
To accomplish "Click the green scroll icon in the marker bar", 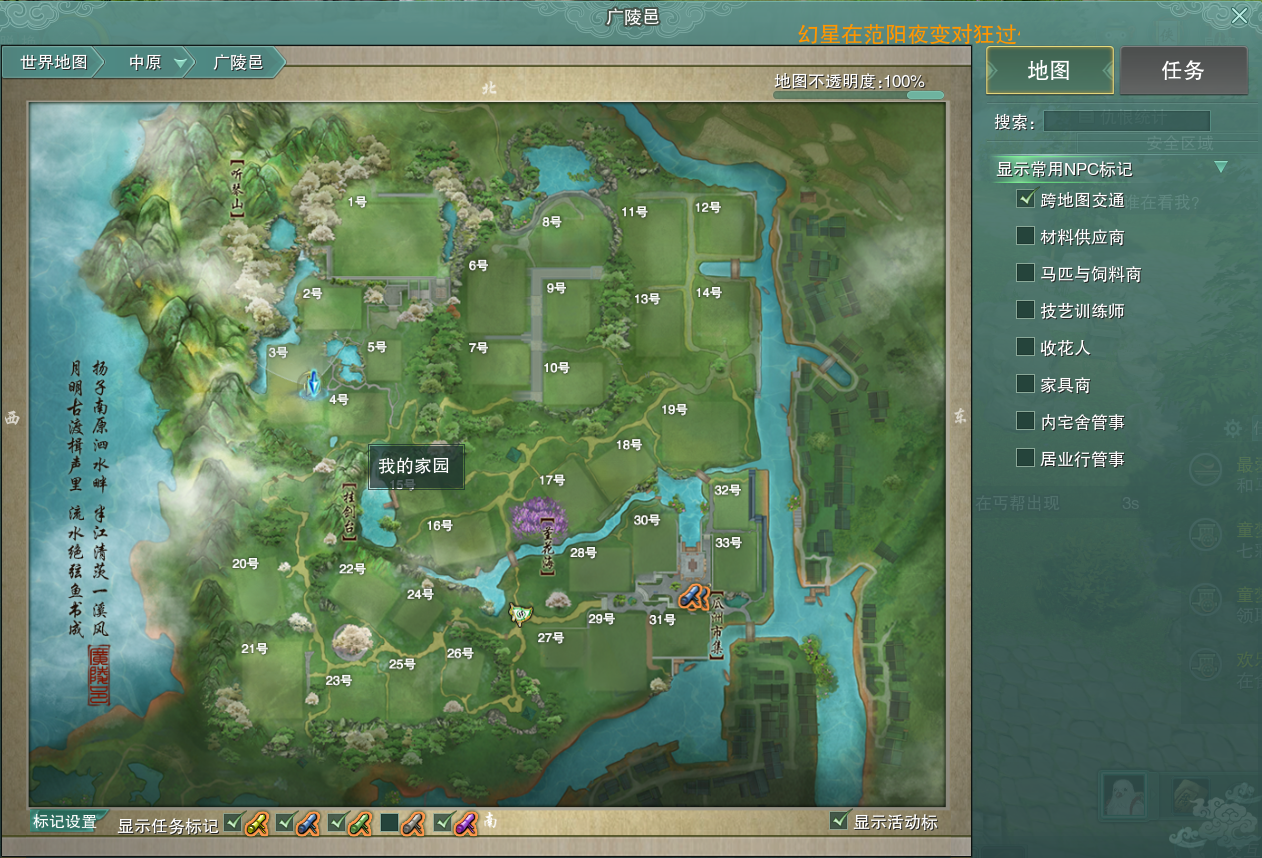I will tap(359, 824).
